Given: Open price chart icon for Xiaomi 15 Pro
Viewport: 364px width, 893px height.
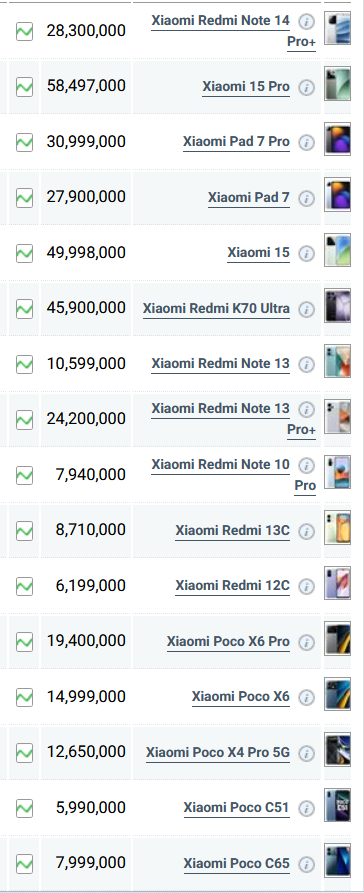Looking at the screenshot, I should (24, 87).
